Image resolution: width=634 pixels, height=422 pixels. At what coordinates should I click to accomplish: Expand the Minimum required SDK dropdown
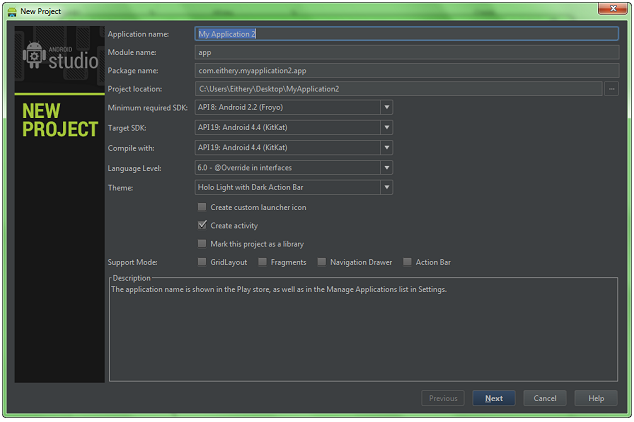pyautogui.click(x=387, y=108)
